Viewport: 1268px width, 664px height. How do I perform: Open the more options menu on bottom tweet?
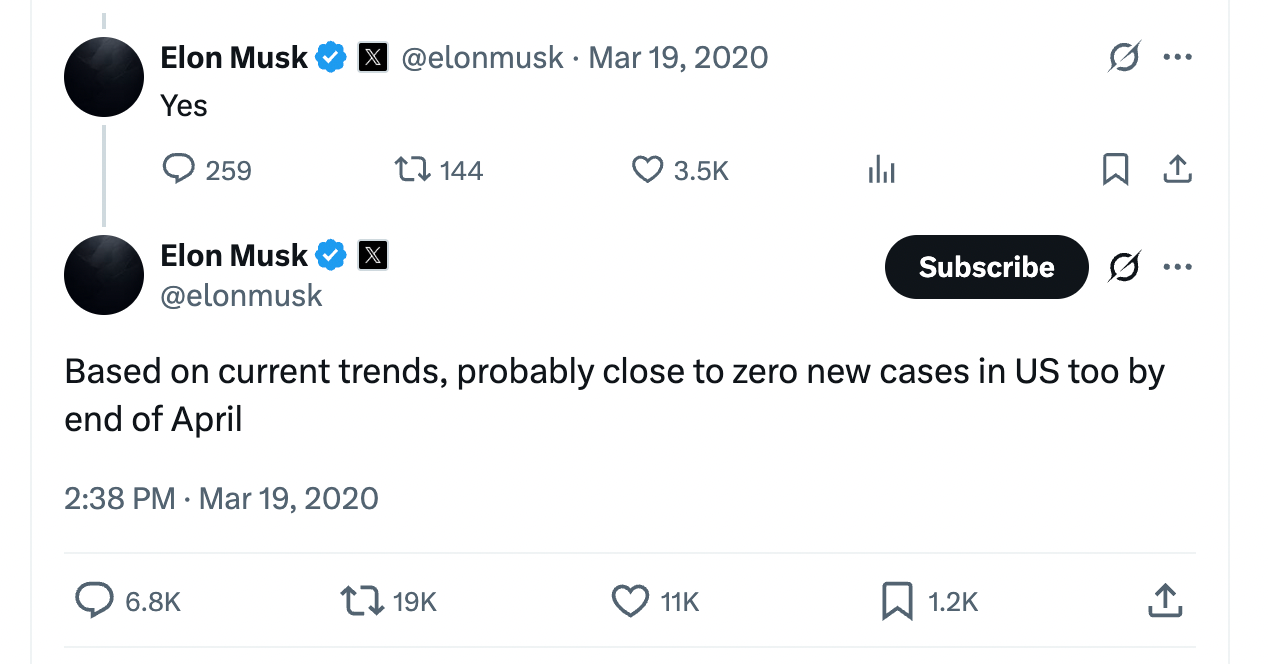1178,267
